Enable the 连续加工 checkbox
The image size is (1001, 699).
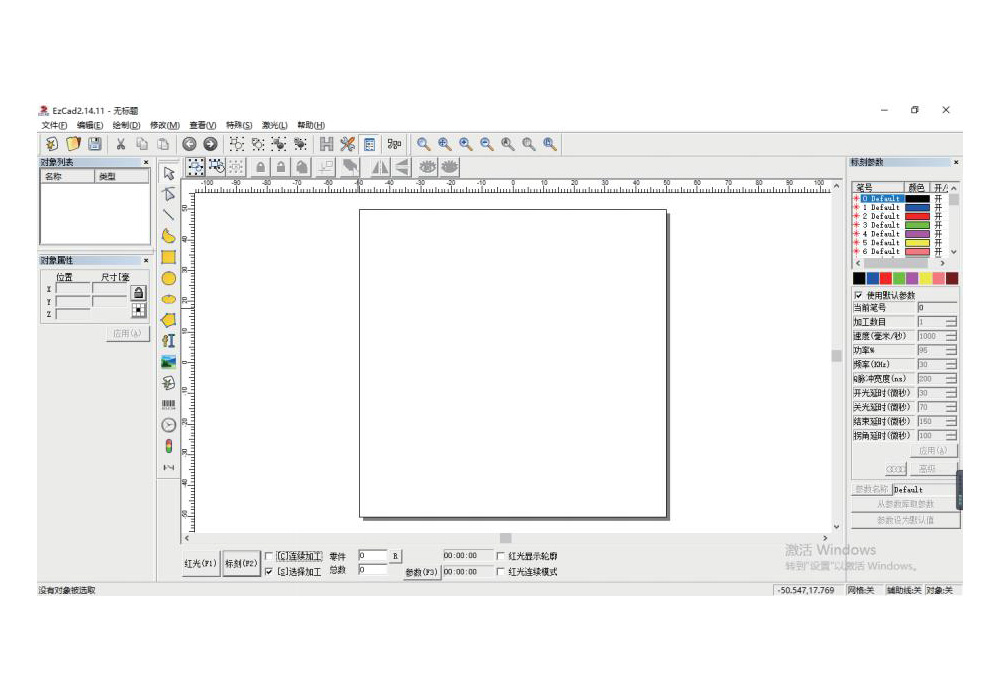(269, 557)
